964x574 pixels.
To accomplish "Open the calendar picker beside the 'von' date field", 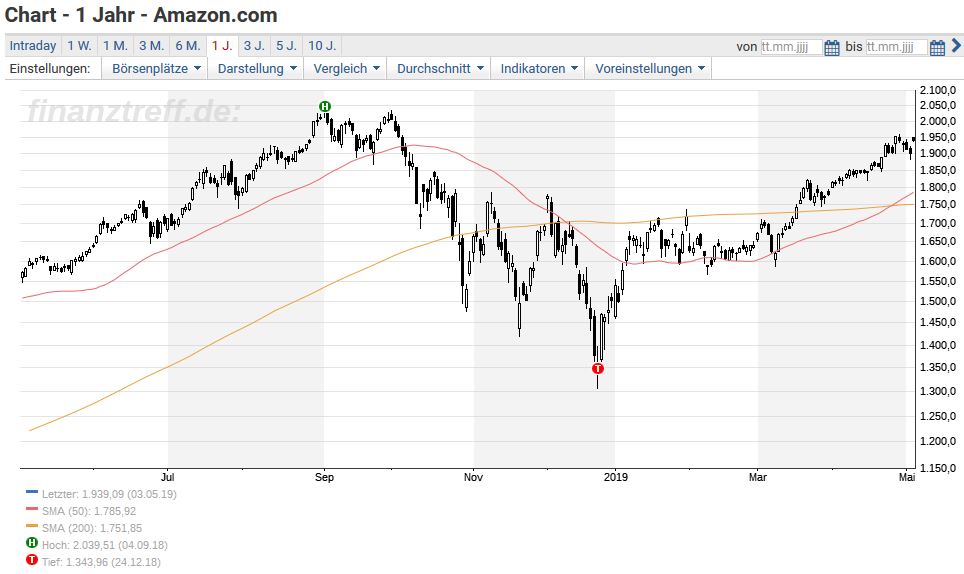I will (832, 47).
